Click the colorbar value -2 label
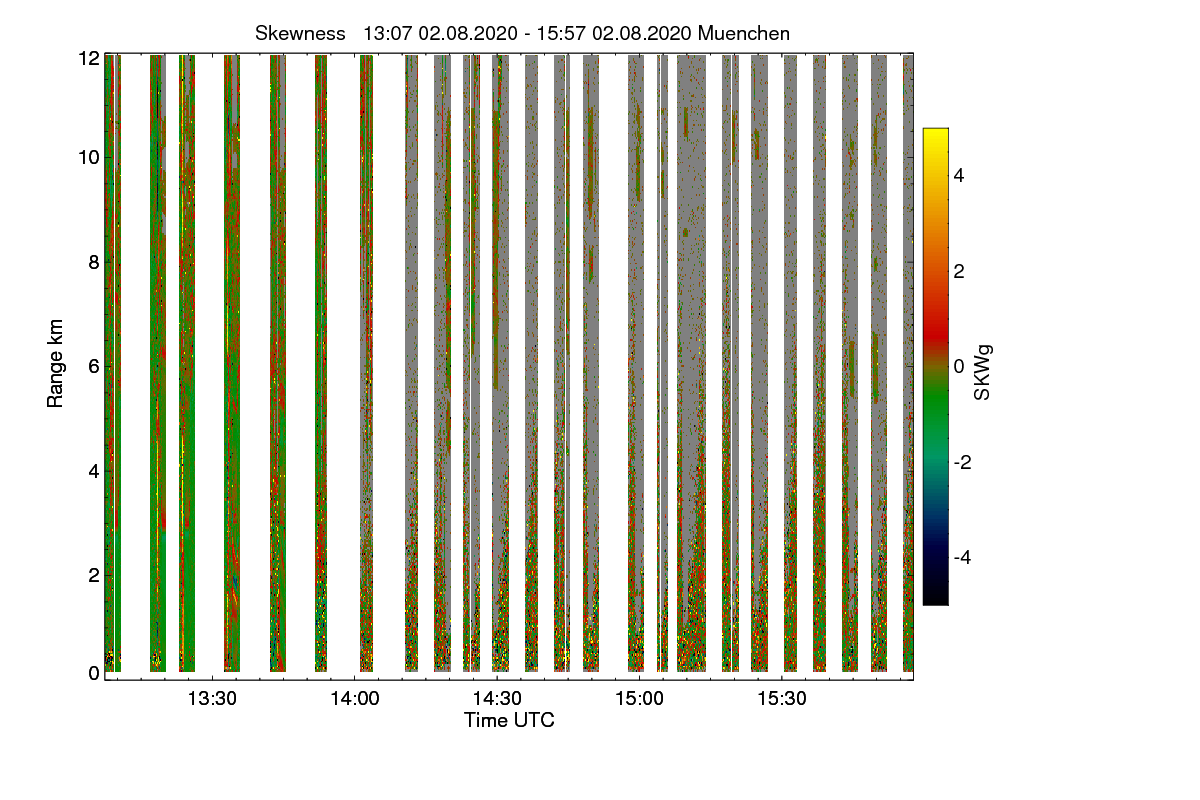Image resolution: width=1200 pixels, height=800 pixels. (962, 462)
